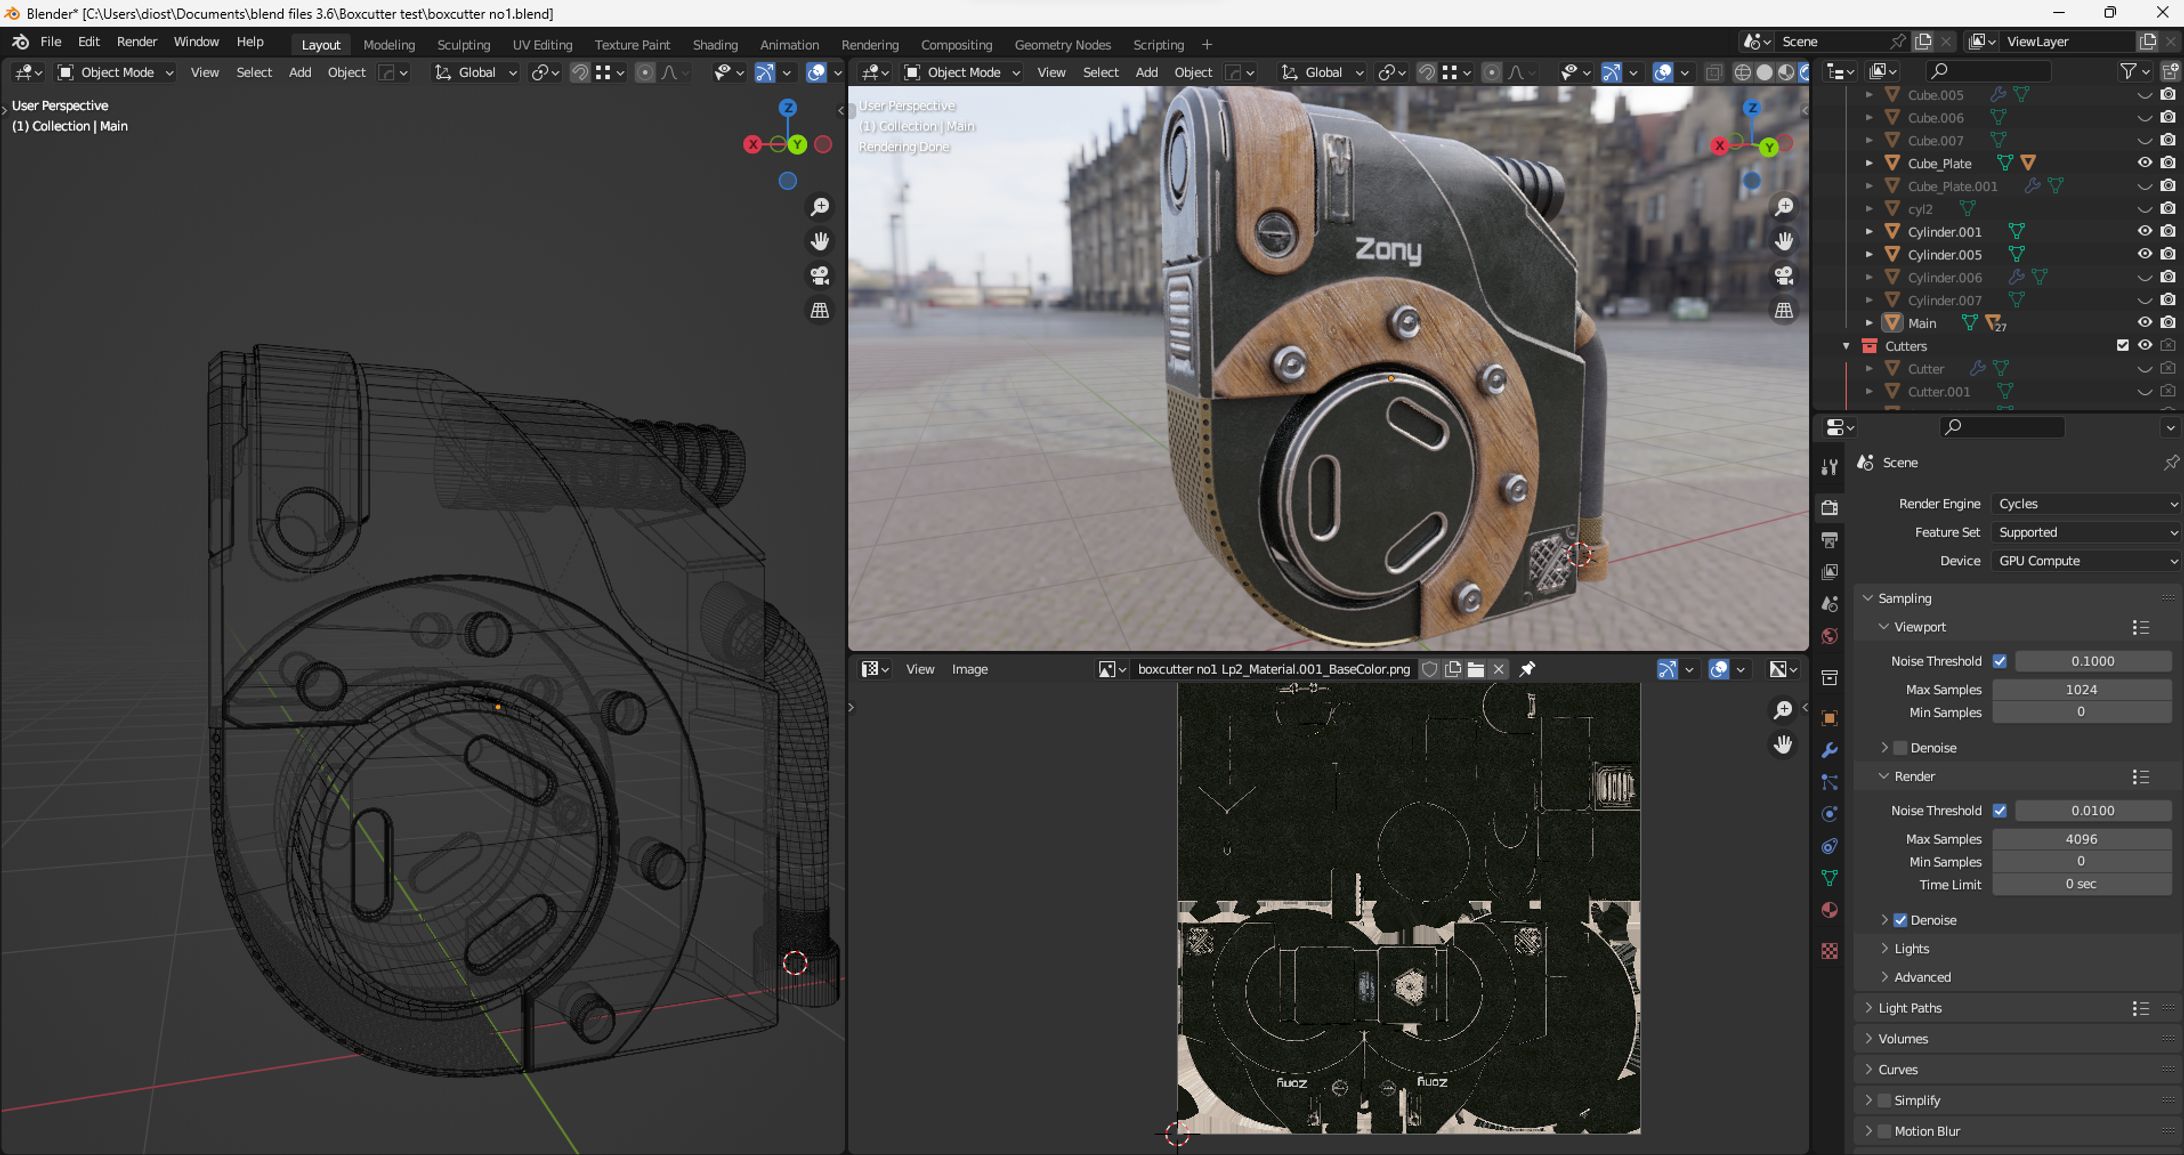Click hand pan icon in image editor
The width and height of the screenshot is (2184, 1155).
click(x=1783, y=745)
